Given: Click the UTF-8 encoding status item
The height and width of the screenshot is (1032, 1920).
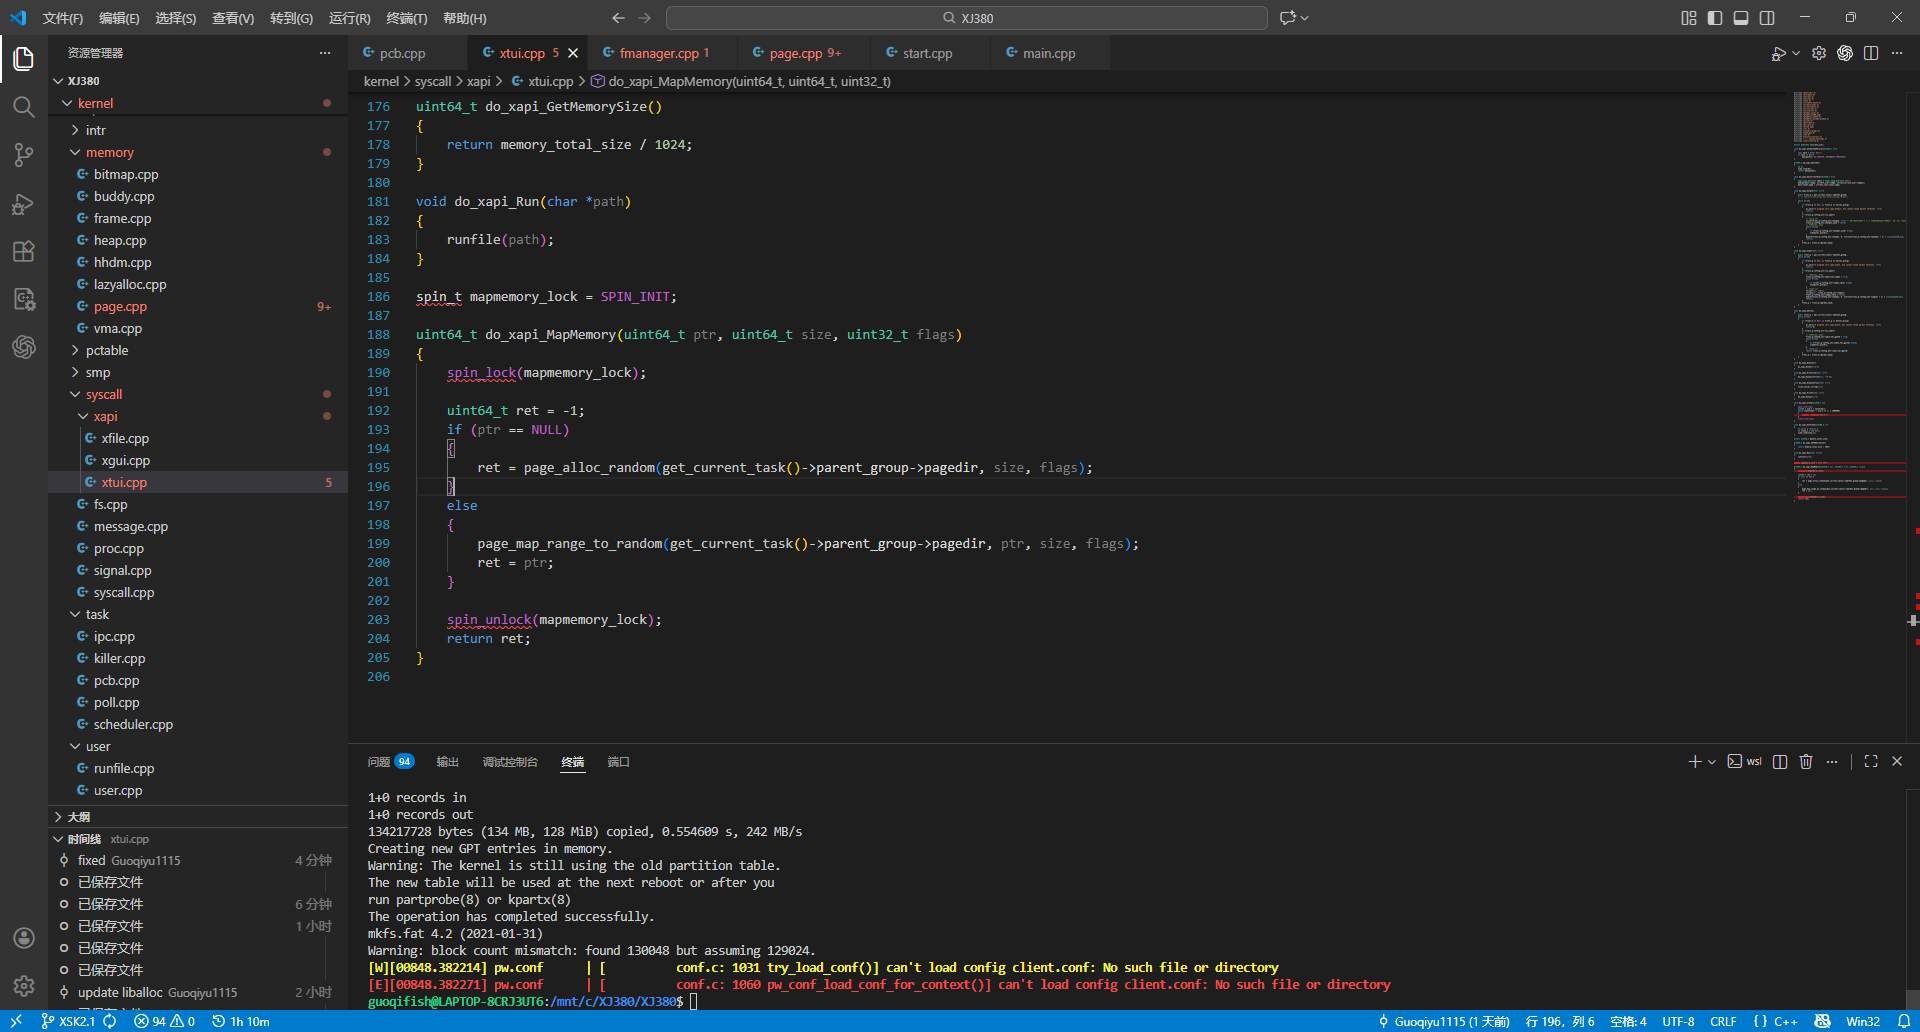Looking at the screenshot, I should tap(1678, 1021).
